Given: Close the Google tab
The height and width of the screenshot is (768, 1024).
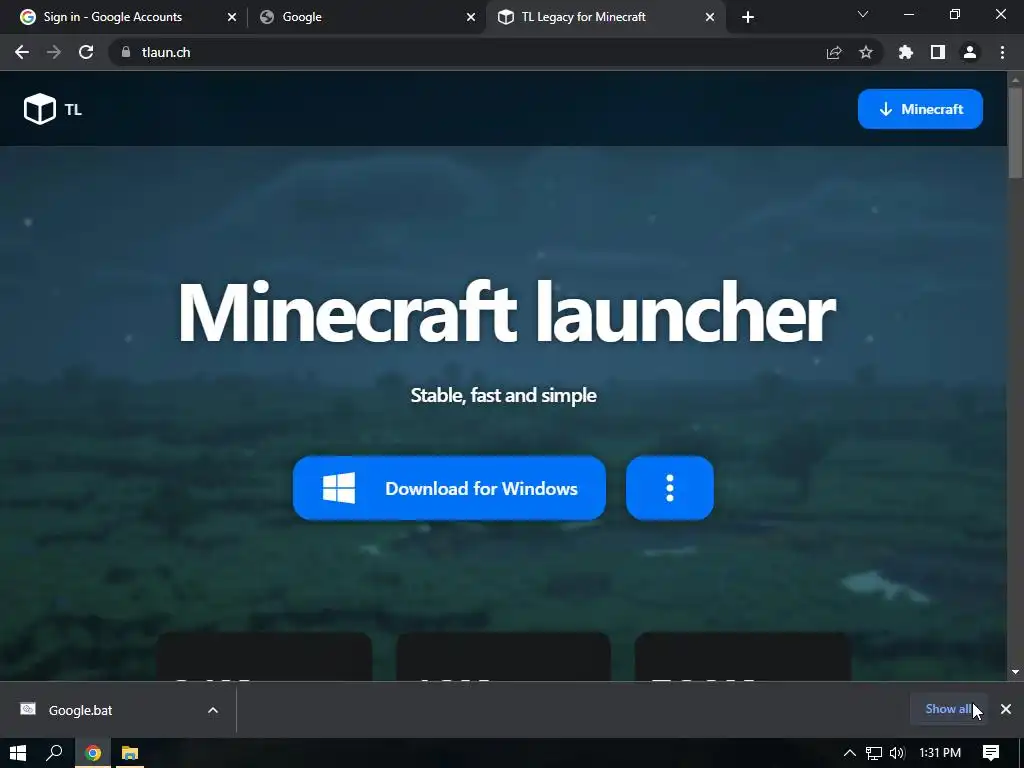Looking at the screenshot, I should (471, 17).
